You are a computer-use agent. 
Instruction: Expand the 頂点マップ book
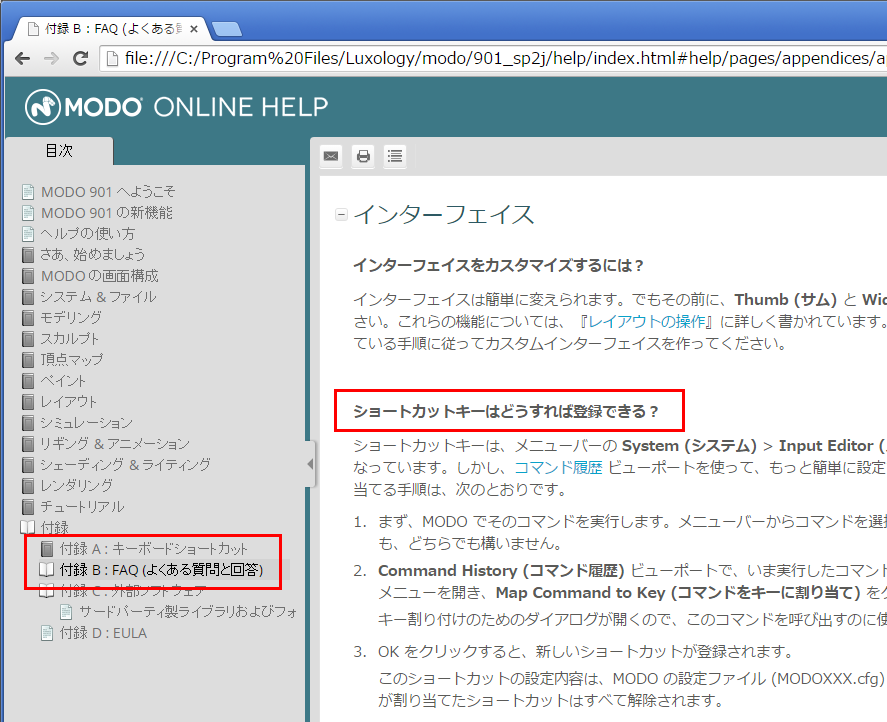72,359
